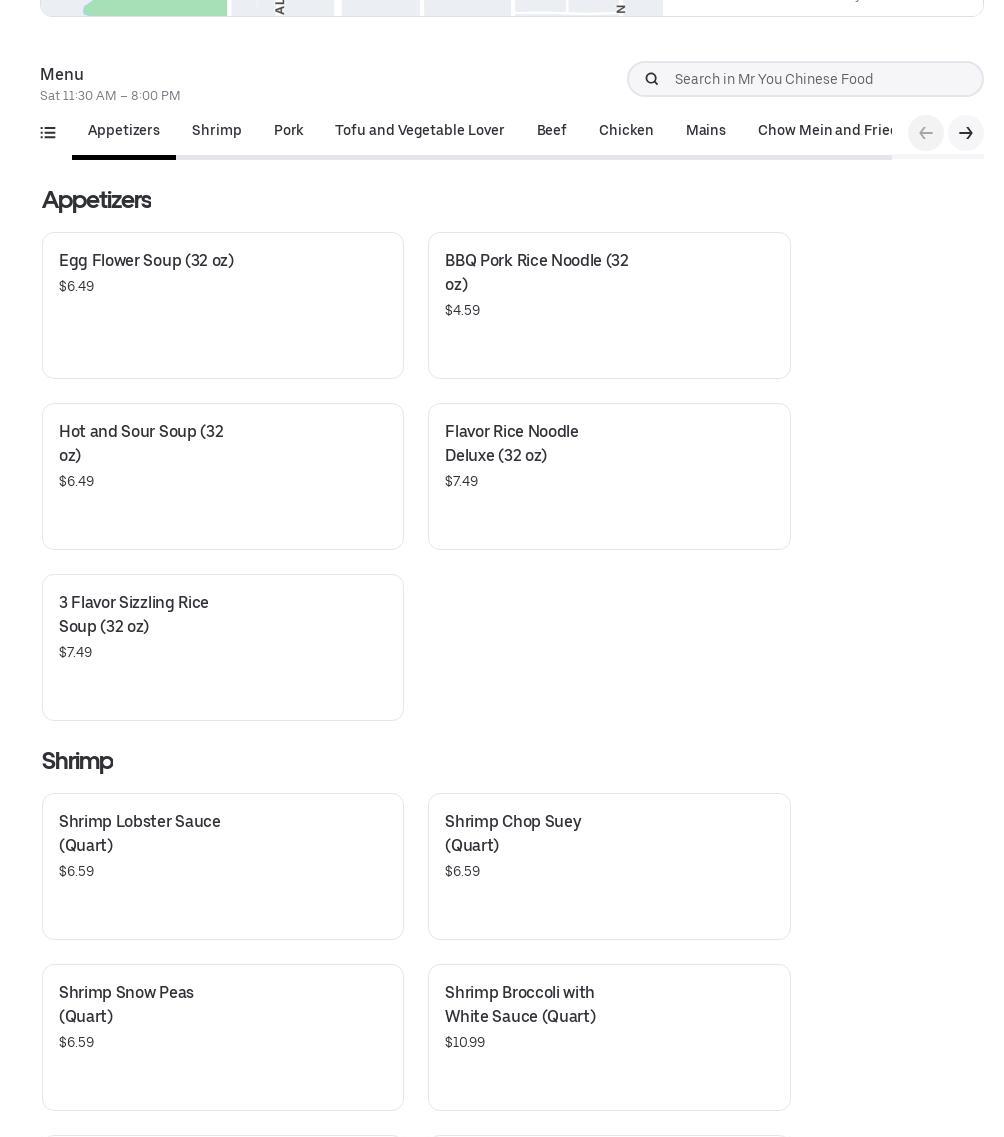Click the search magnifier icon
This screenshot has width=1004, height=1137.
click(652, 79)
